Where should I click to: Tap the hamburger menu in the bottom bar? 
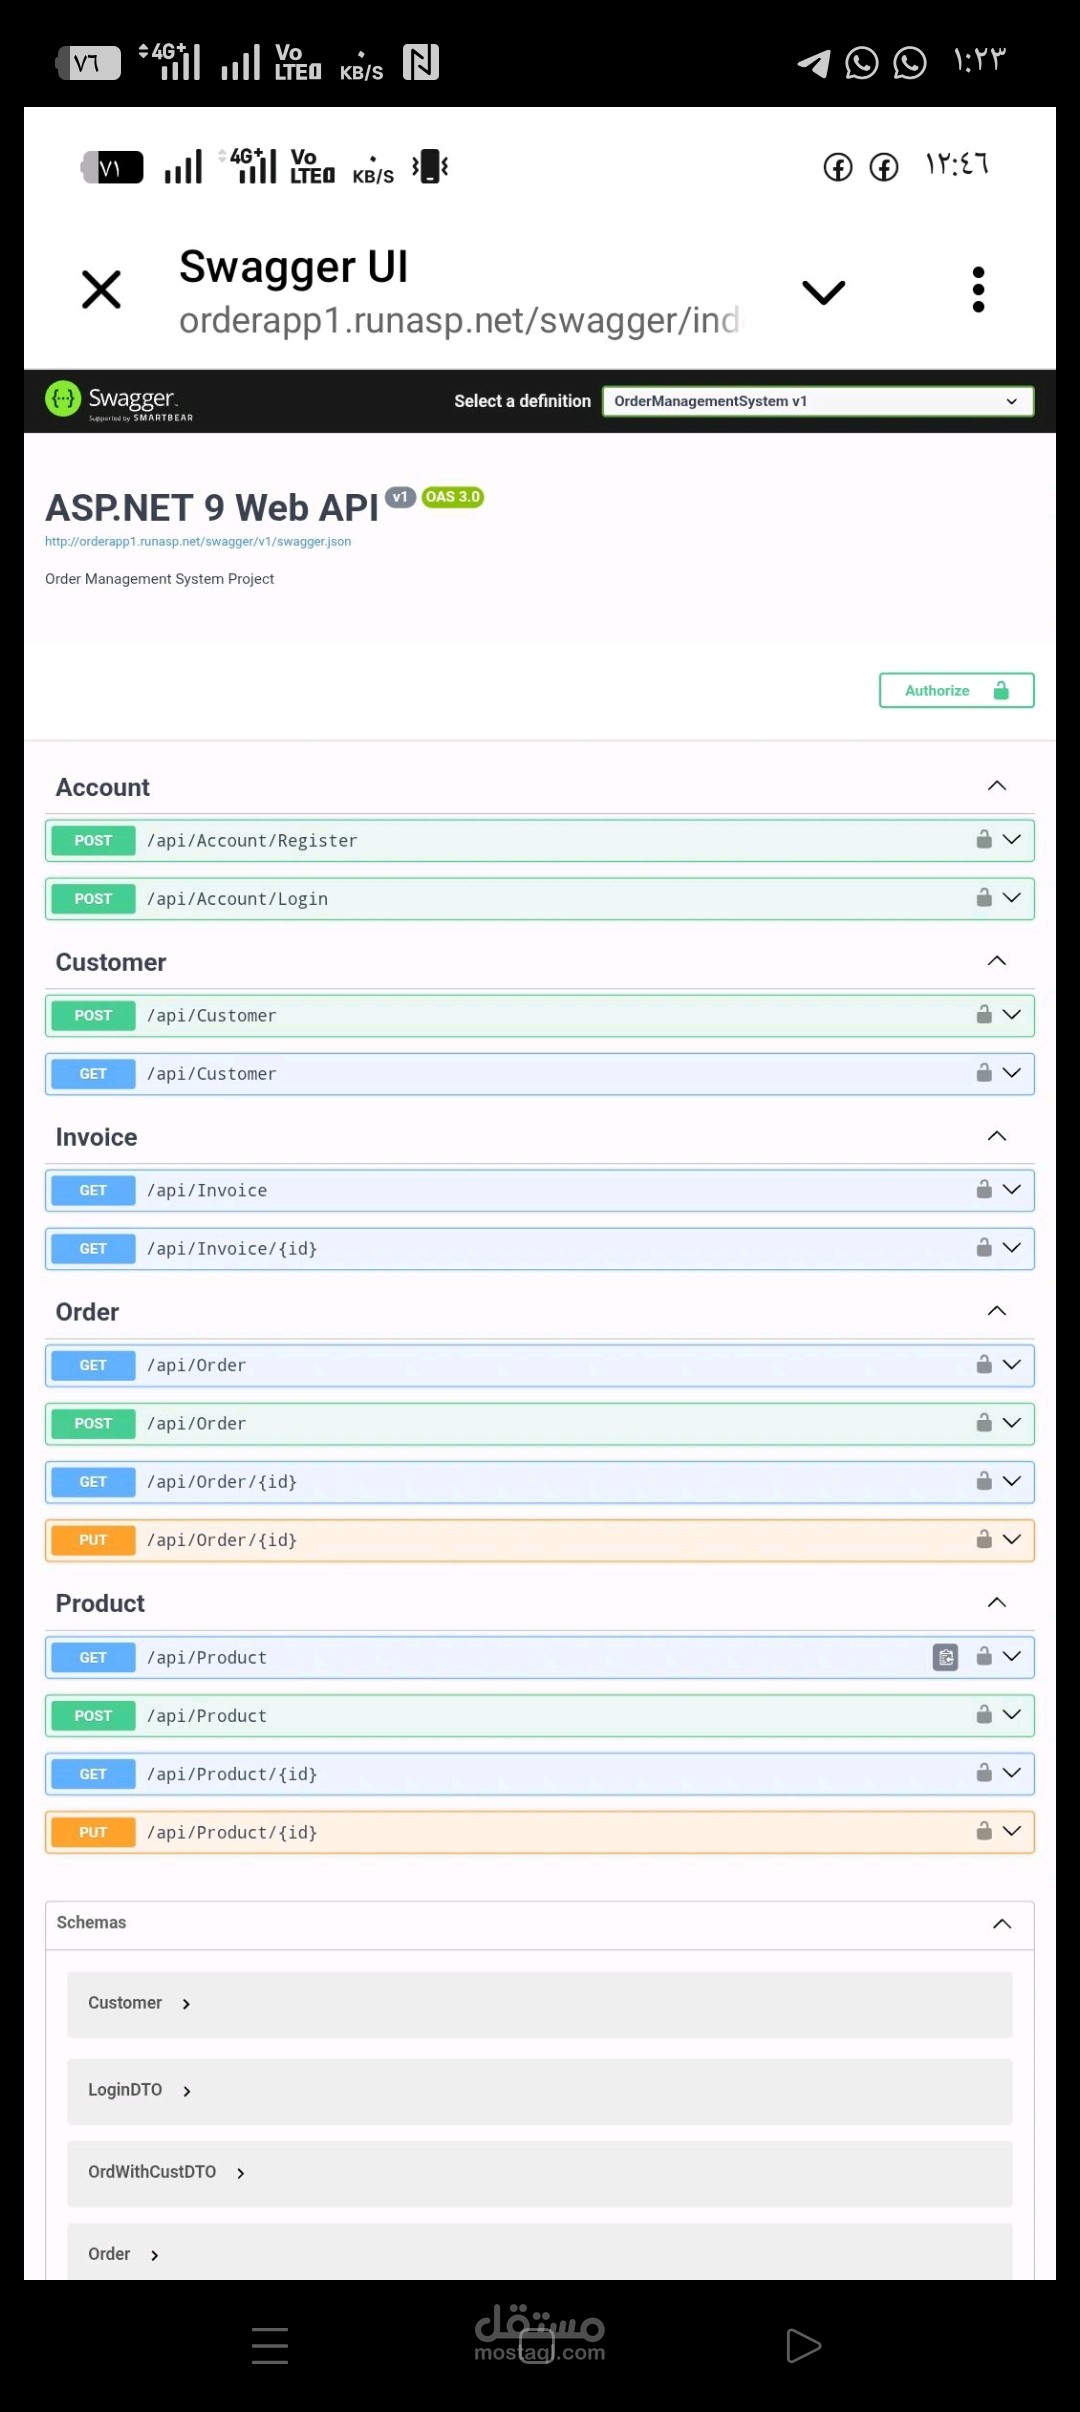coord(270,2345)
